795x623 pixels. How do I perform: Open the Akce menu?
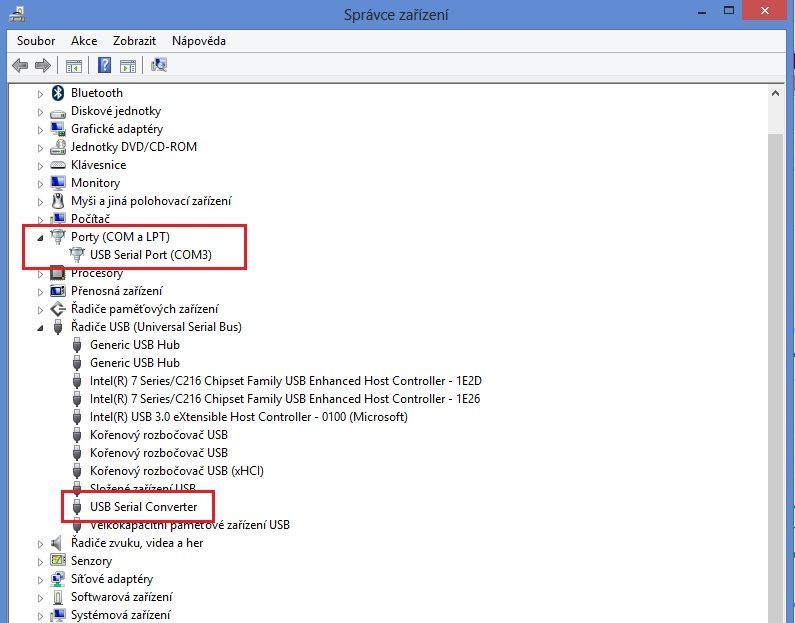tap(84, 41)
